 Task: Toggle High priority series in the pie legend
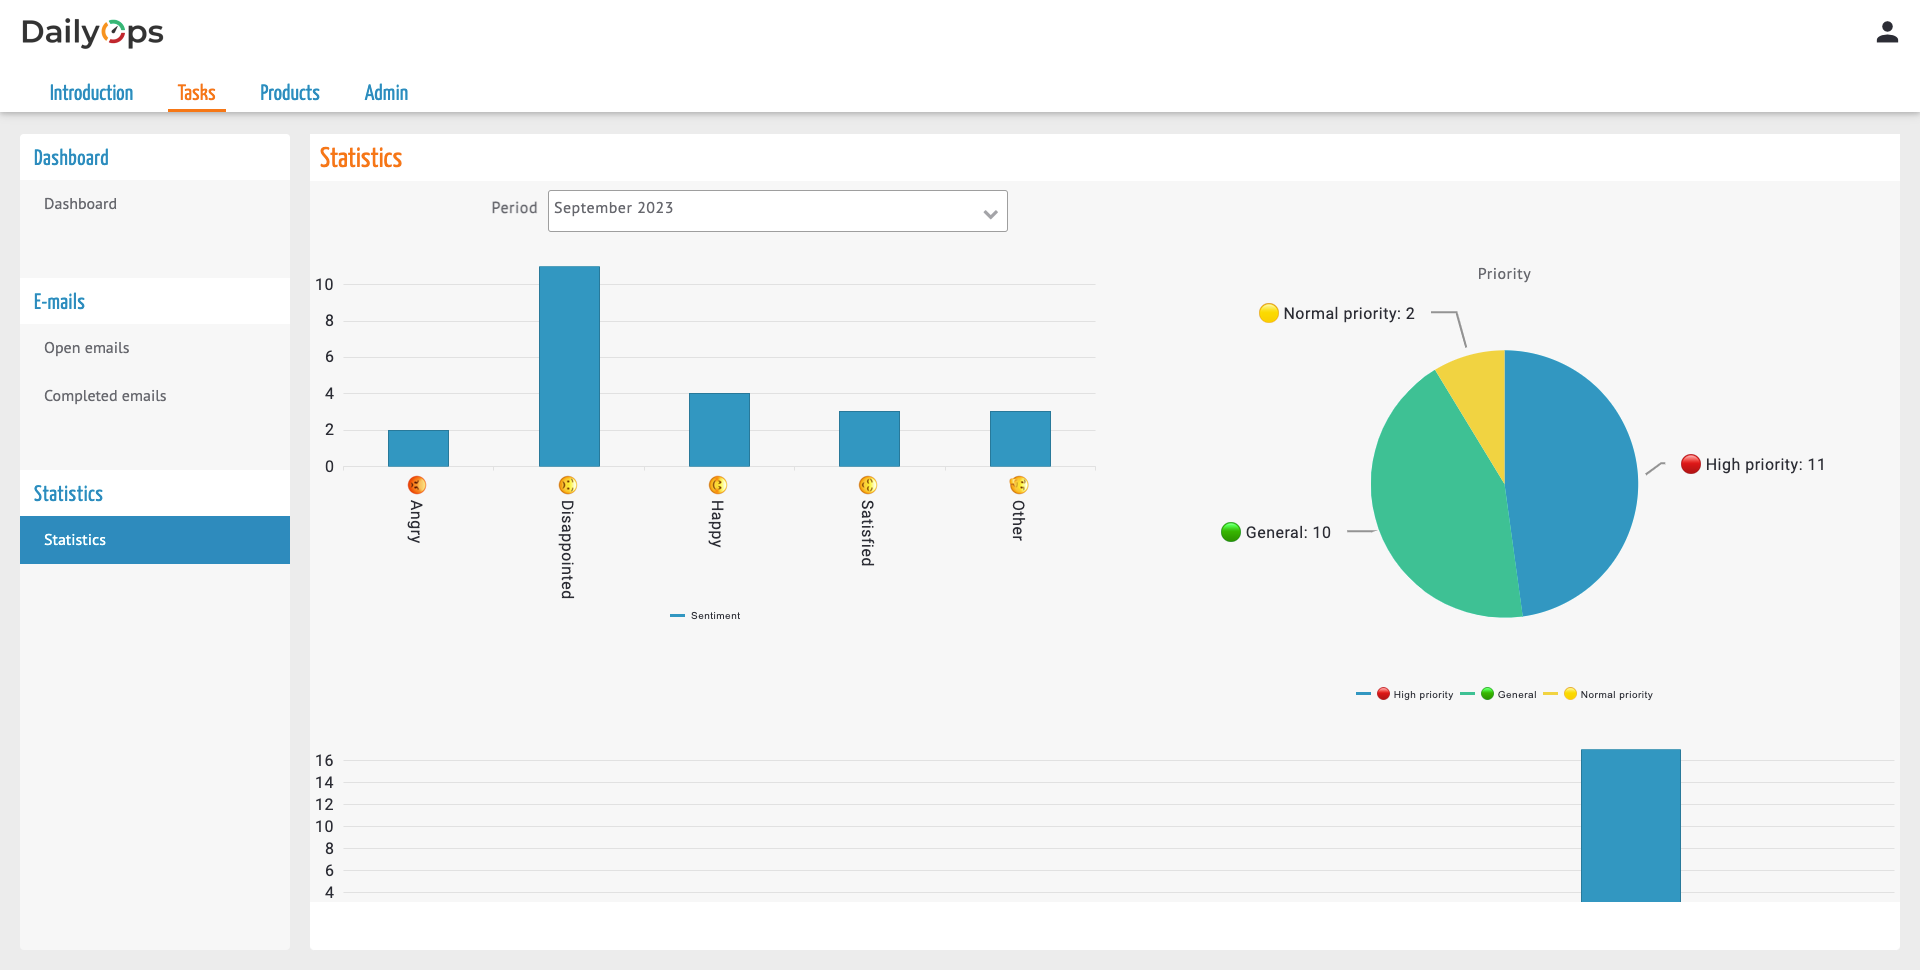1405,694
